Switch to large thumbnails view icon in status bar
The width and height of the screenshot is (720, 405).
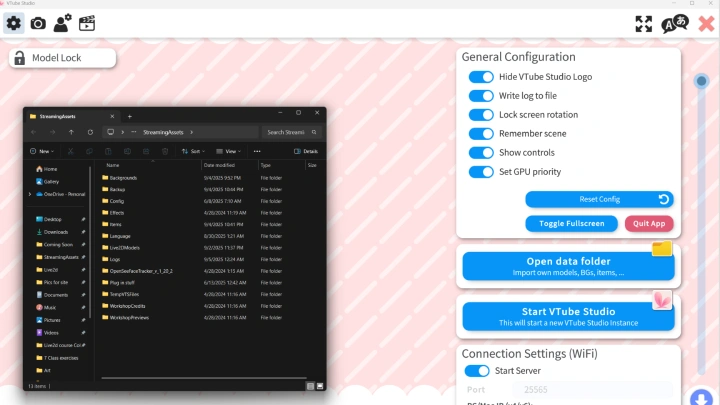[320, 386]
